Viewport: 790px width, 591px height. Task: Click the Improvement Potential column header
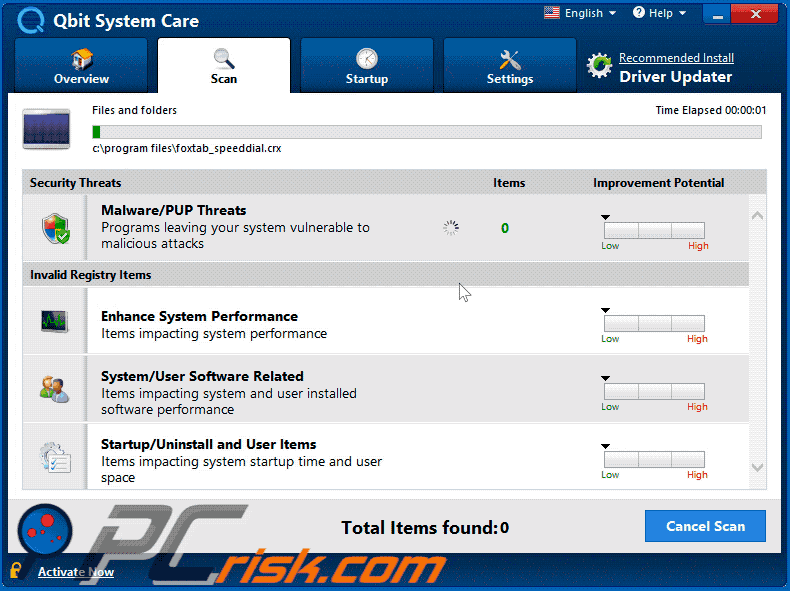coord(659,183)
